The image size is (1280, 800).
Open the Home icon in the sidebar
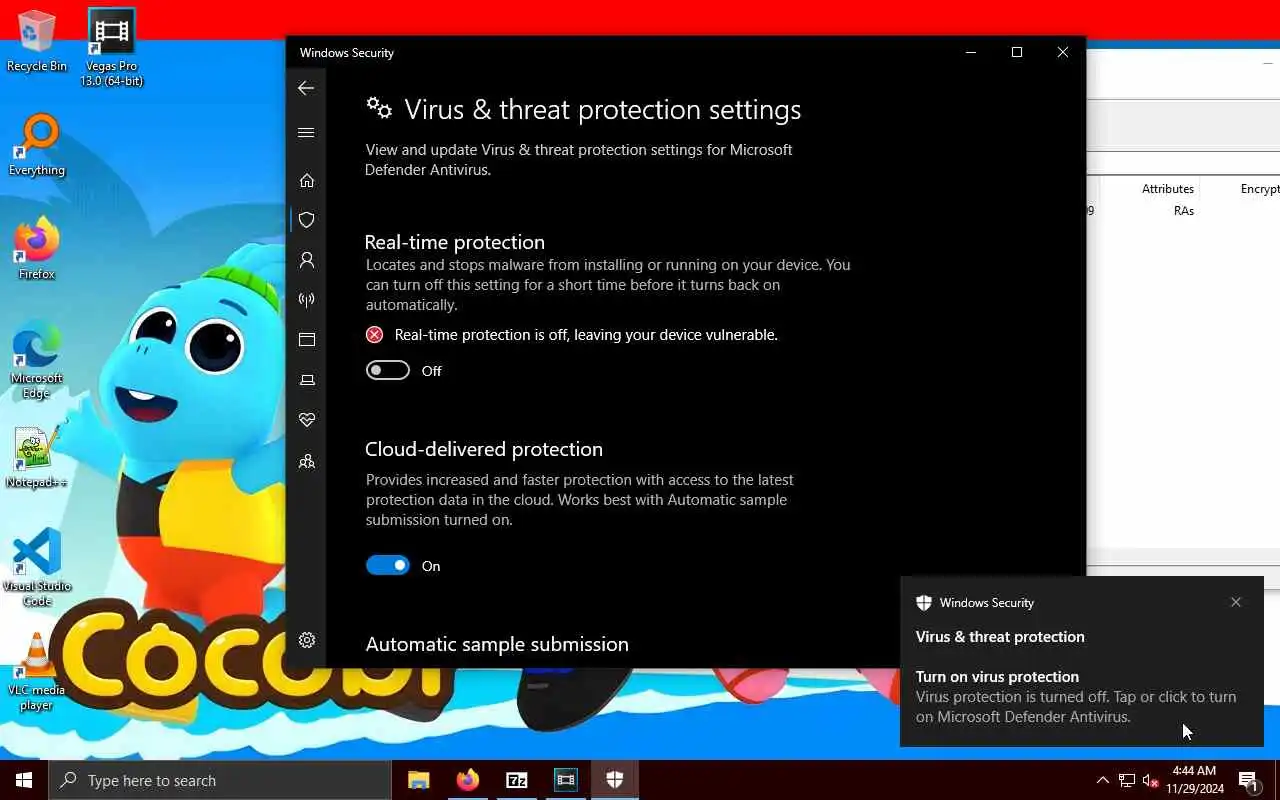click(307, 180)
